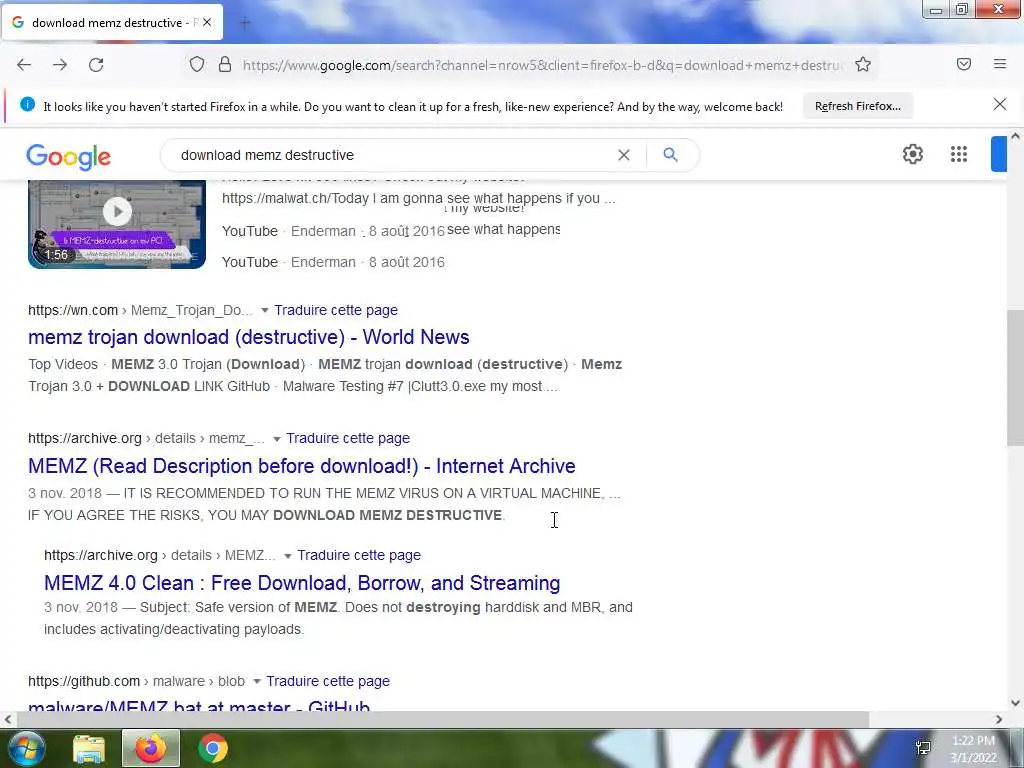The height and width of the screenshot is (768, 1024).
Task: Open the taskbar clock showing 1:22 PM
Action: coord(974,749)
